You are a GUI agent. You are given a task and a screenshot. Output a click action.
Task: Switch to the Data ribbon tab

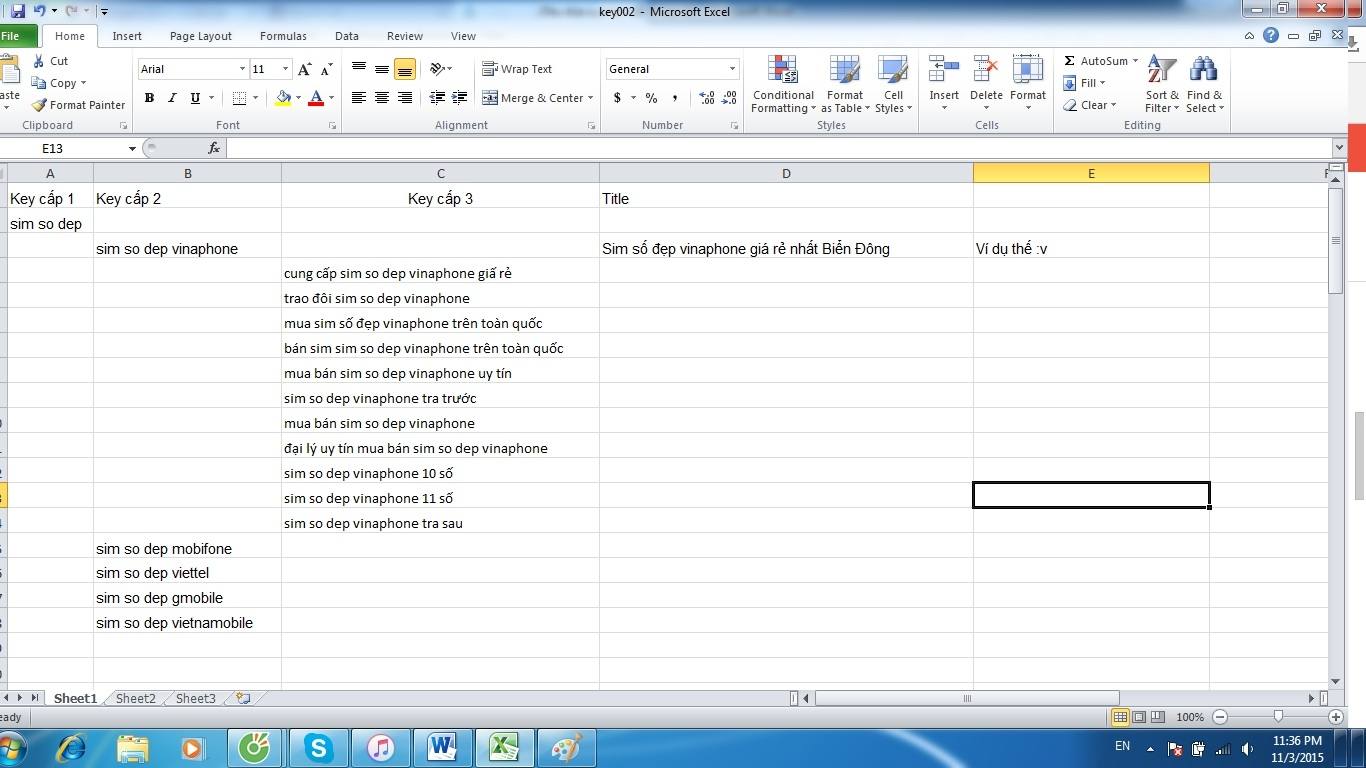[347, 36]
